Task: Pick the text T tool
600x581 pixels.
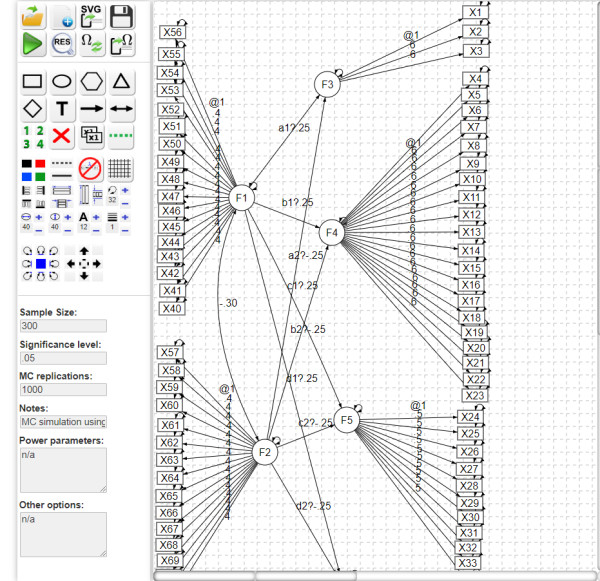Action: (x=62, y=108)
